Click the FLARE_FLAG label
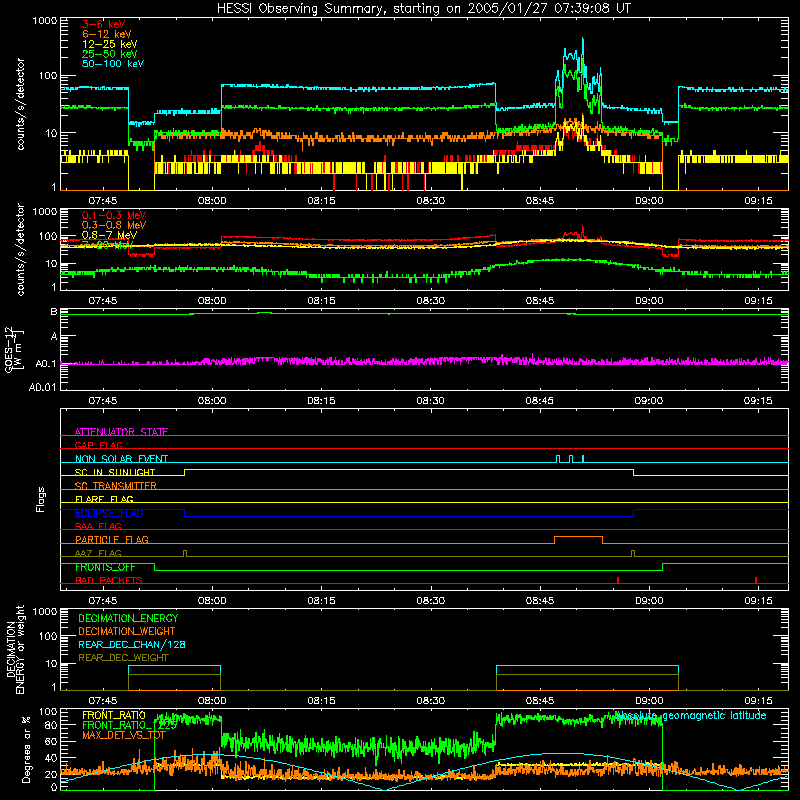Screen dimensions: 800x800 104,499
